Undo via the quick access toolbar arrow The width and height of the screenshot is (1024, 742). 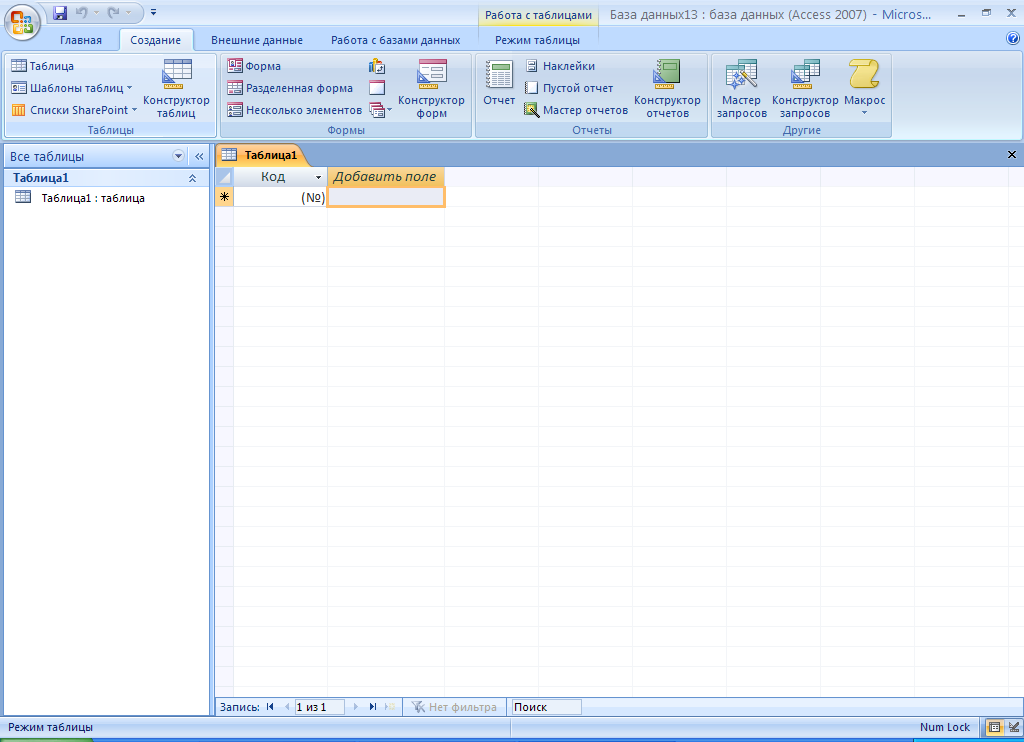(82, 12)
